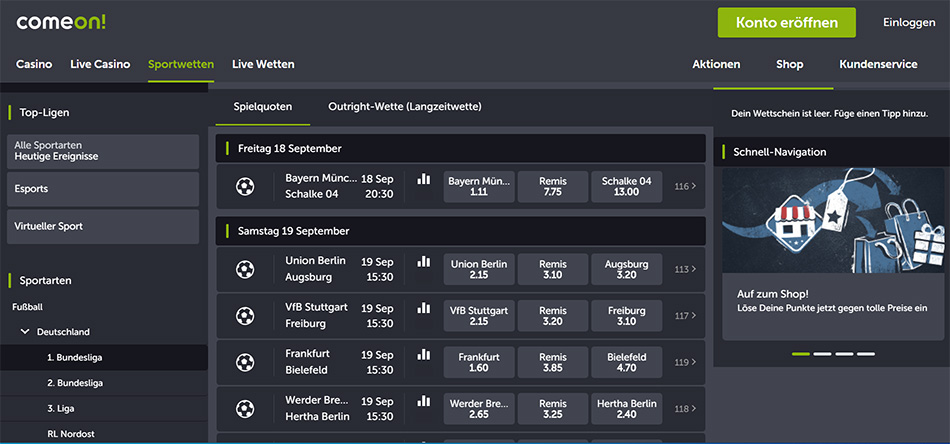The width and height of the screenshot is (950, 444).
Task: Click soccer ball icon for VfB Stuttgart match
Action: (245, 316)
